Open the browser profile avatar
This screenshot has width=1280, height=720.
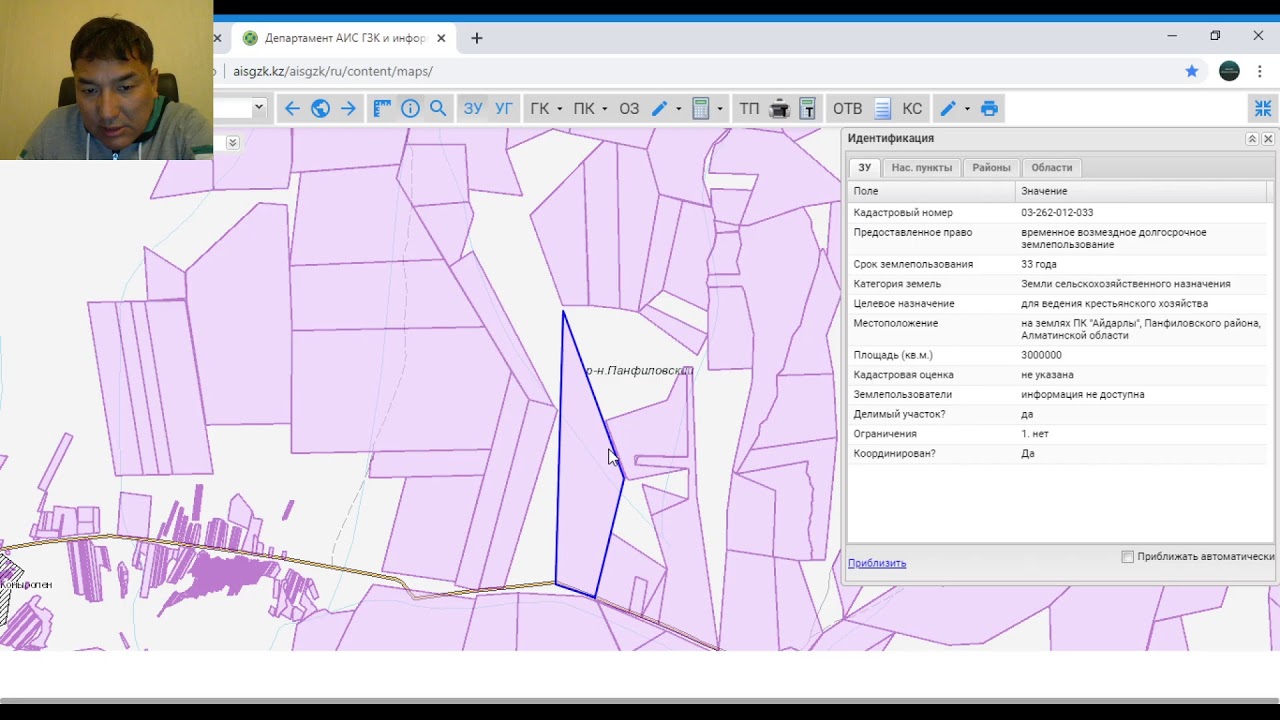pos(1230,71)
